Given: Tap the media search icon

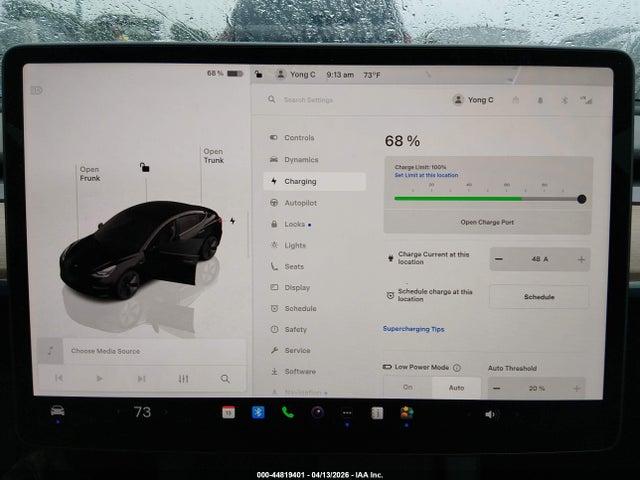Looking at the screenshot, I should point(225,379).
